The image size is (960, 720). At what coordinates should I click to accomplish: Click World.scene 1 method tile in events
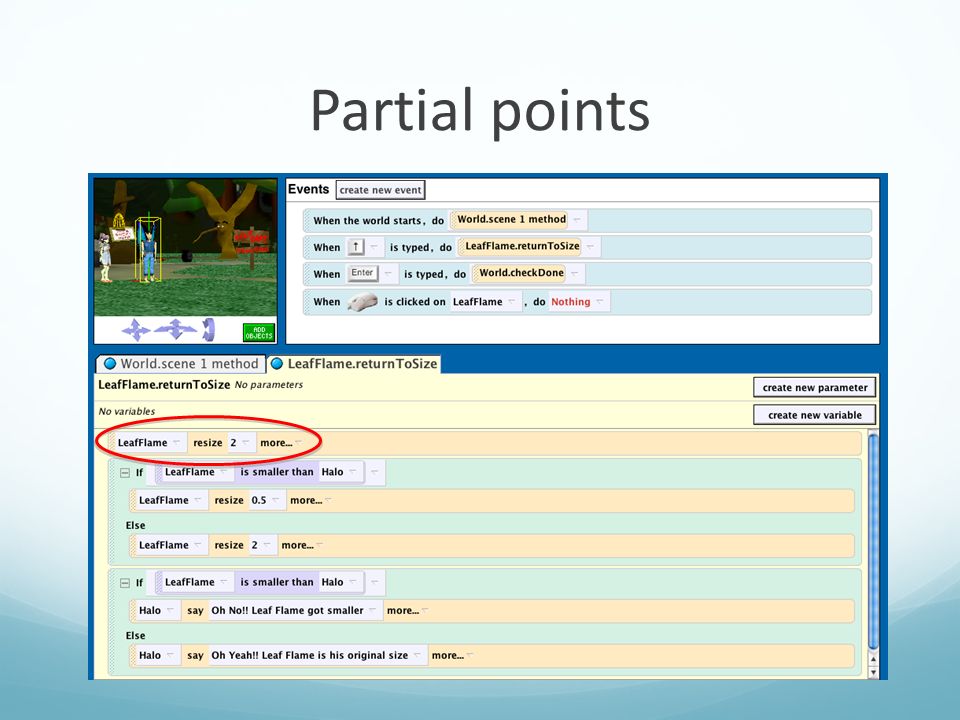point(511,219)
